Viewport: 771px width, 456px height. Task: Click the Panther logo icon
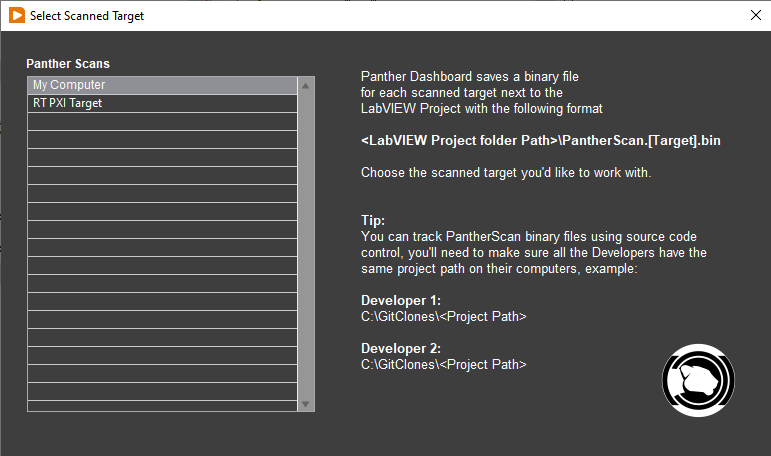click(x=698, y=380)
